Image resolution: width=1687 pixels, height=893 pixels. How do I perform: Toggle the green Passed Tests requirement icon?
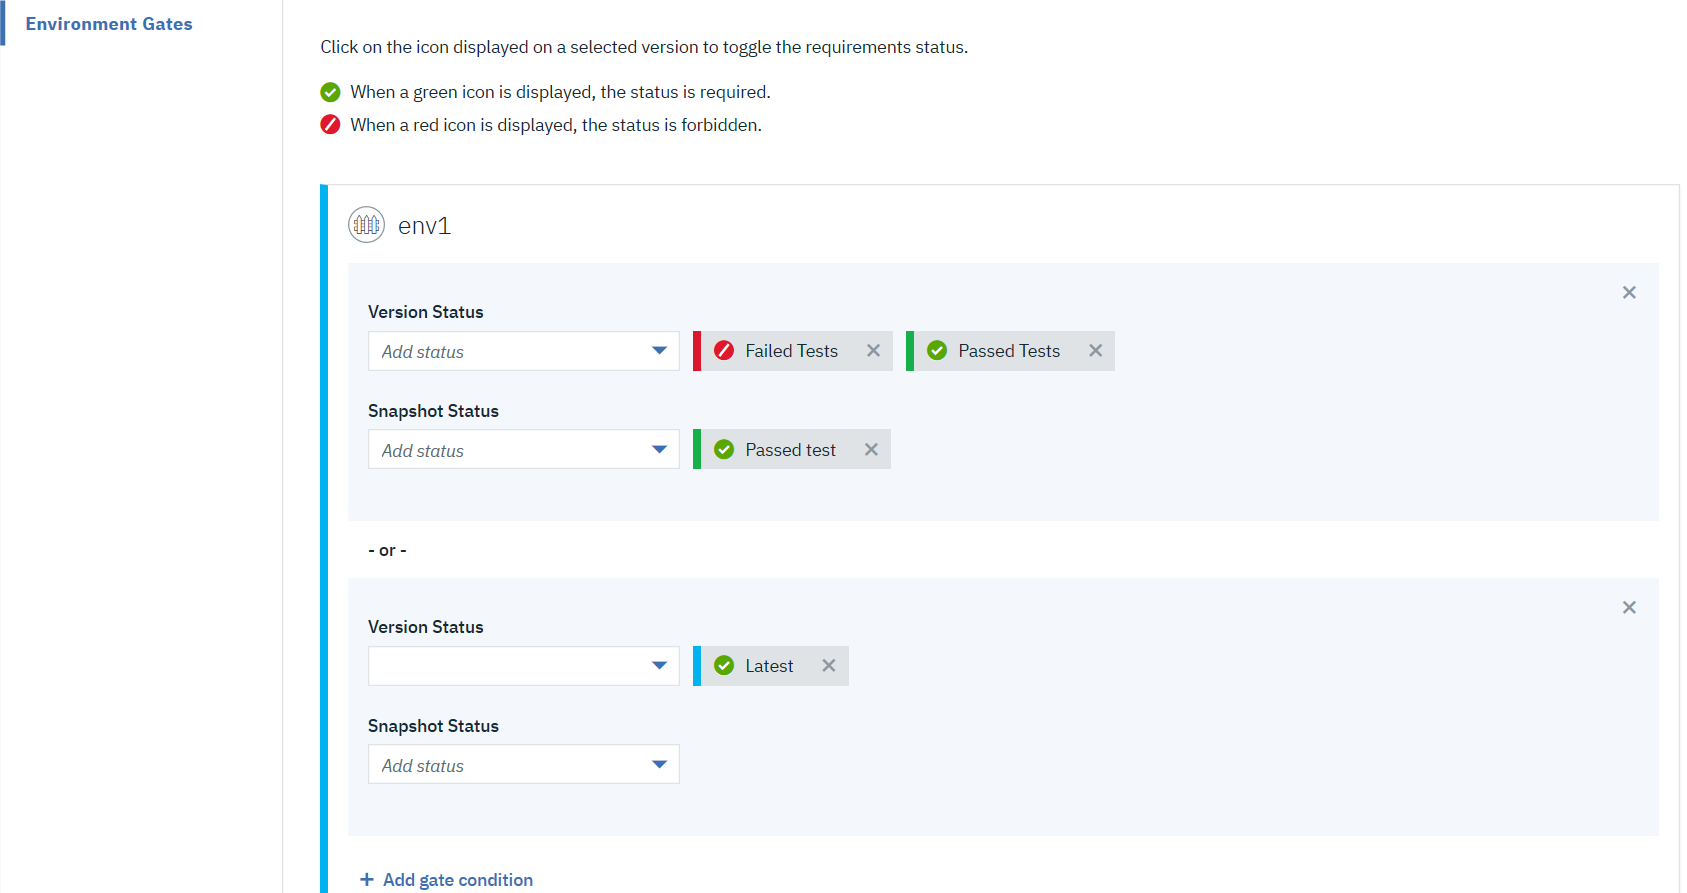937,351
